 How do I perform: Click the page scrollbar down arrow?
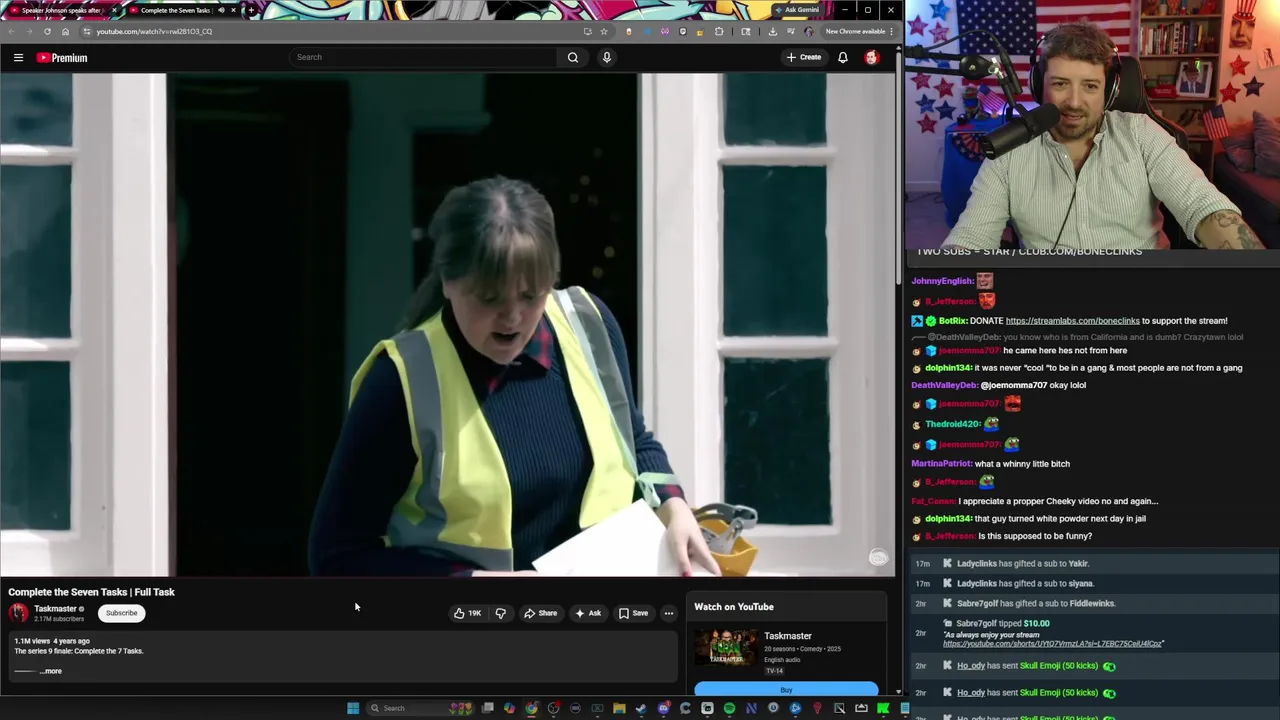pyautogui.click(x=898, y=692)
